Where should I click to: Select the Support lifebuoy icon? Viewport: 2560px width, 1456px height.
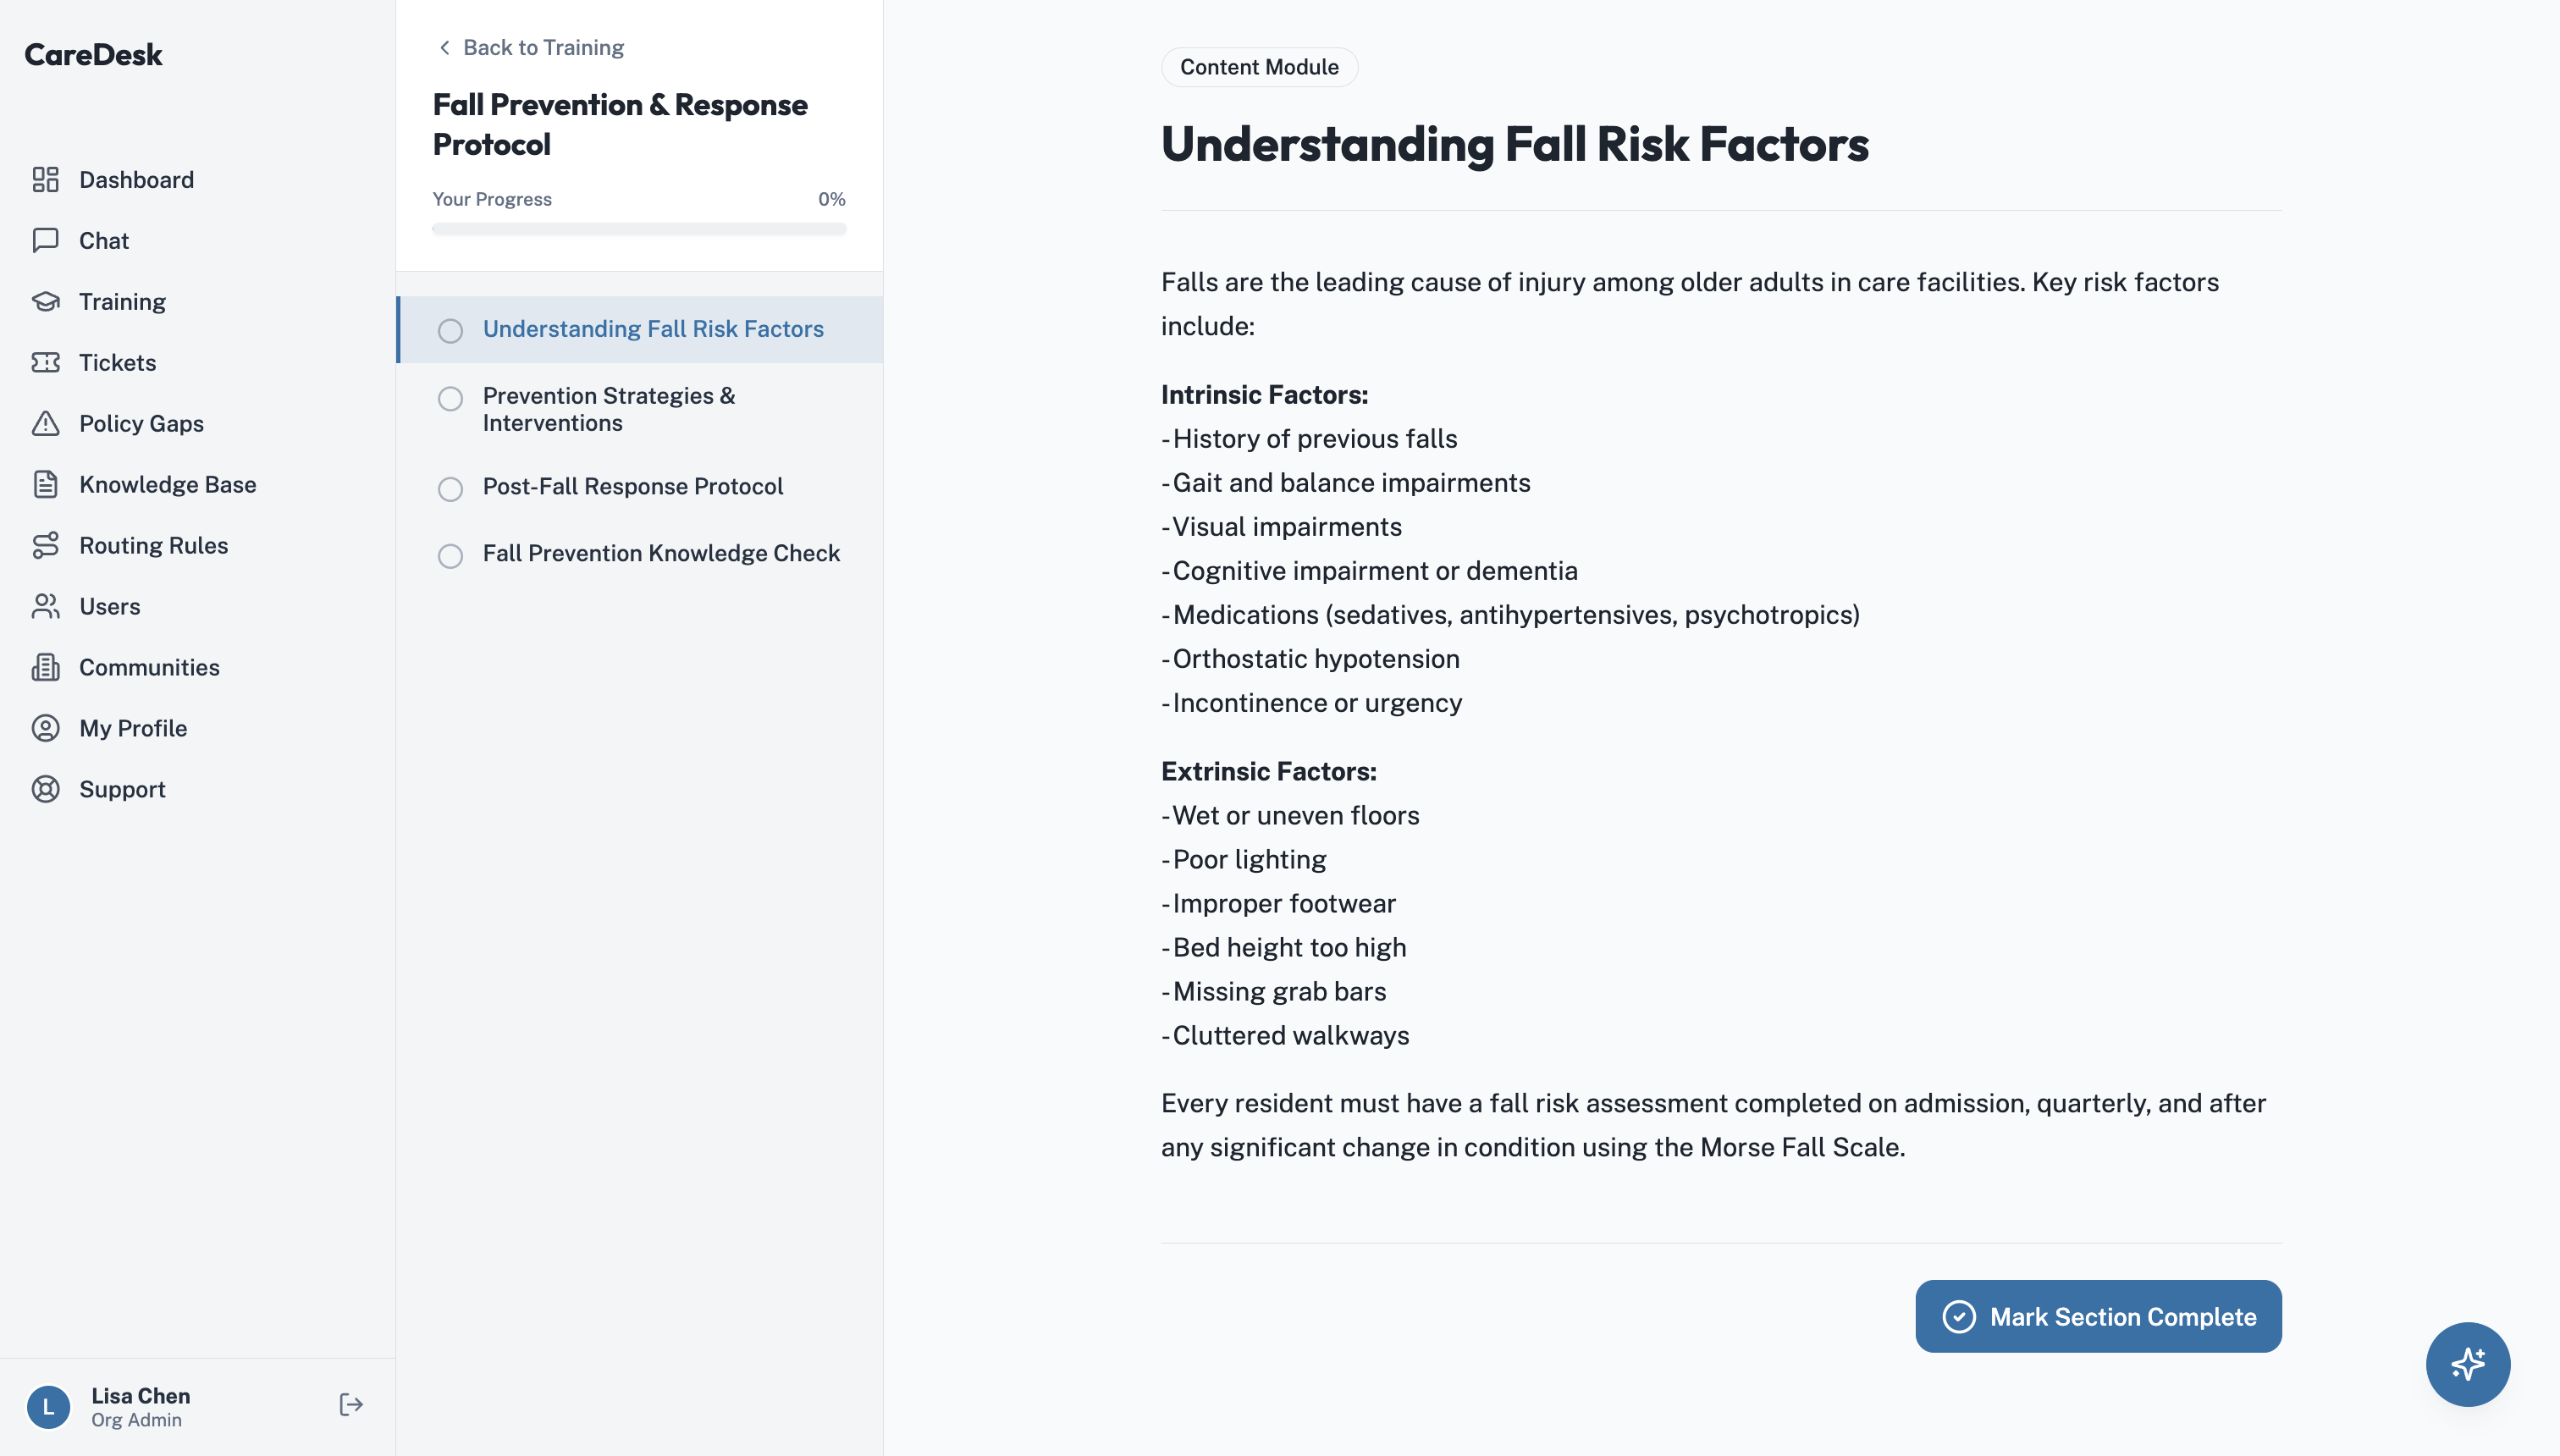(45, 790)
